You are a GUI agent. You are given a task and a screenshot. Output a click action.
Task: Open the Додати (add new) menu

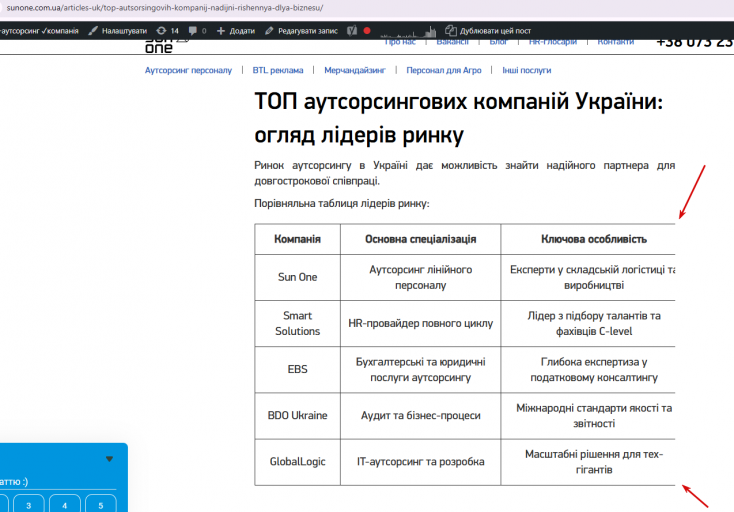[x=235, y=31]
